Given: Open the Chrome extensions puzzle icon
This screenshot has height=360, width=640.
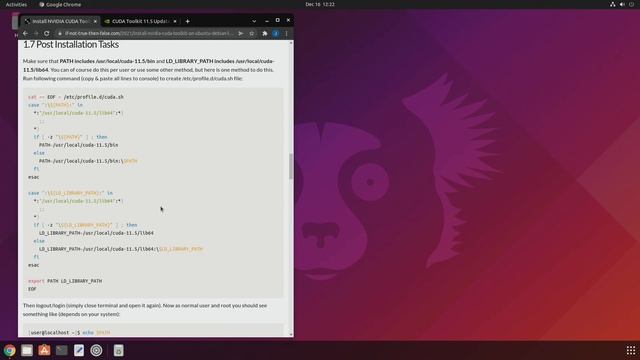Looking at the screenshot, I should tap(264, 33).
